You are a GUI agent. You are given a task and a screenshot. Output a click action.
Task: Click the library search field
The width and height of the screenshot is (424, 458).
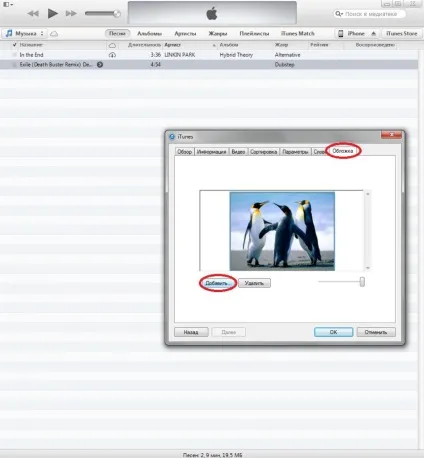click(x=370, y=14)
